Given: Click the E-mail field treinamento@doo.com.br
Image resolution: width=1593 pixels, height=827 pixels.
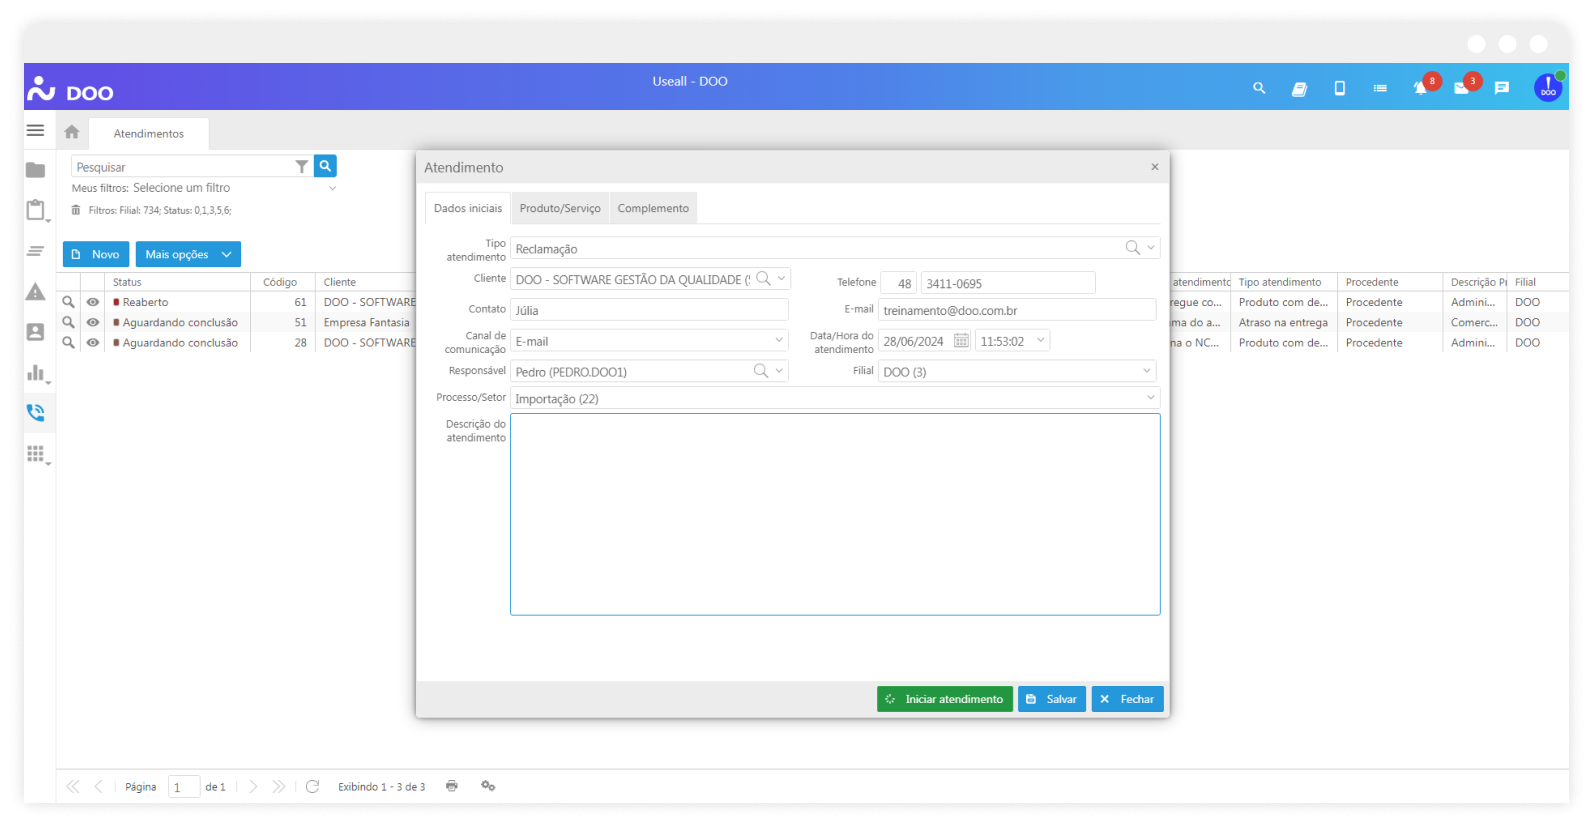Looking at the screenshot, I should [x=1017, y=310].
